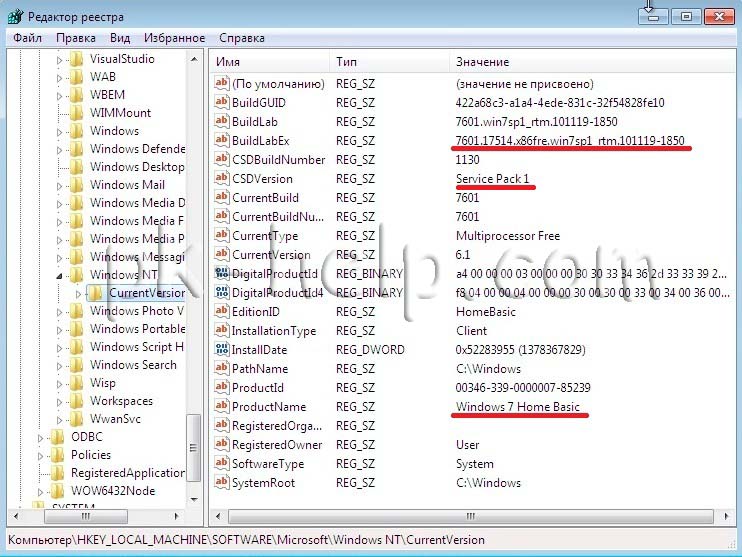Click the Windows Mail folder icon

[76, 185]
